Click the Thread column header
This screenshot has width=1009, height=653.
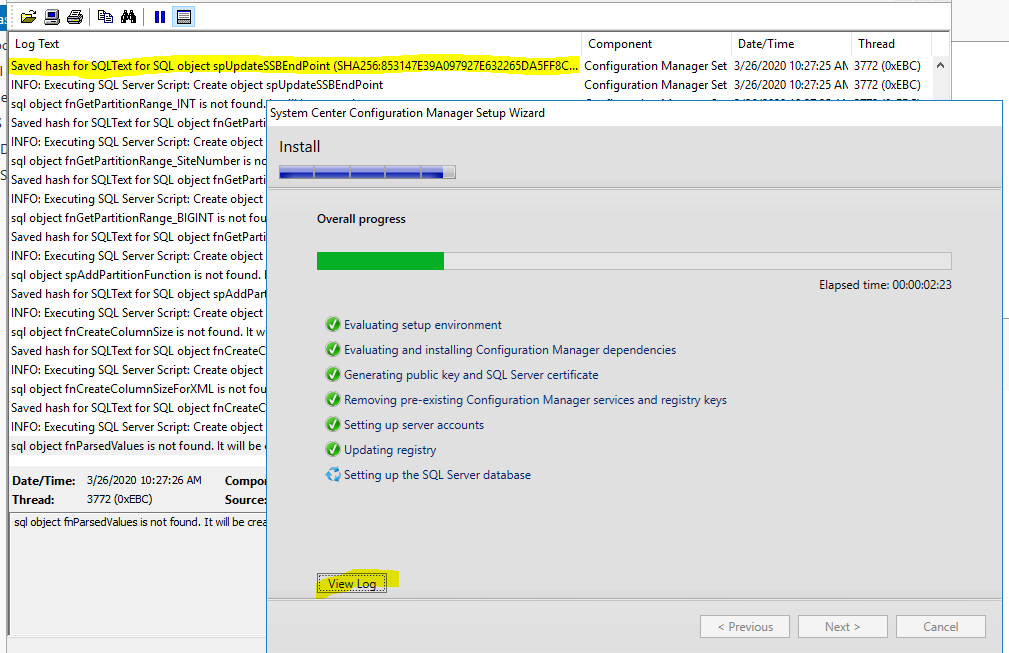891,44
